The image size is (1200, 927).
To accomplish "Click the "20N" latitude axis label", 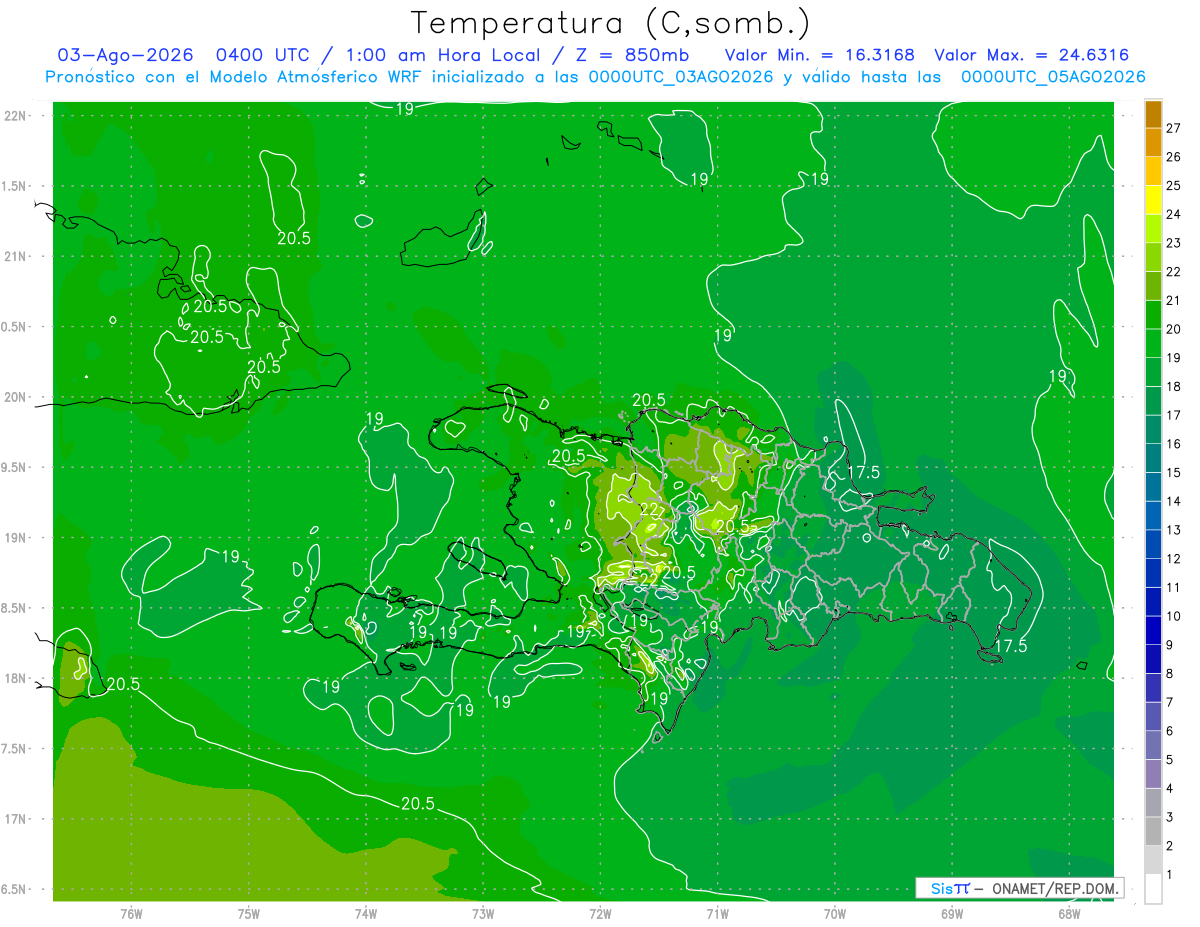I will (x=15, y=397).
